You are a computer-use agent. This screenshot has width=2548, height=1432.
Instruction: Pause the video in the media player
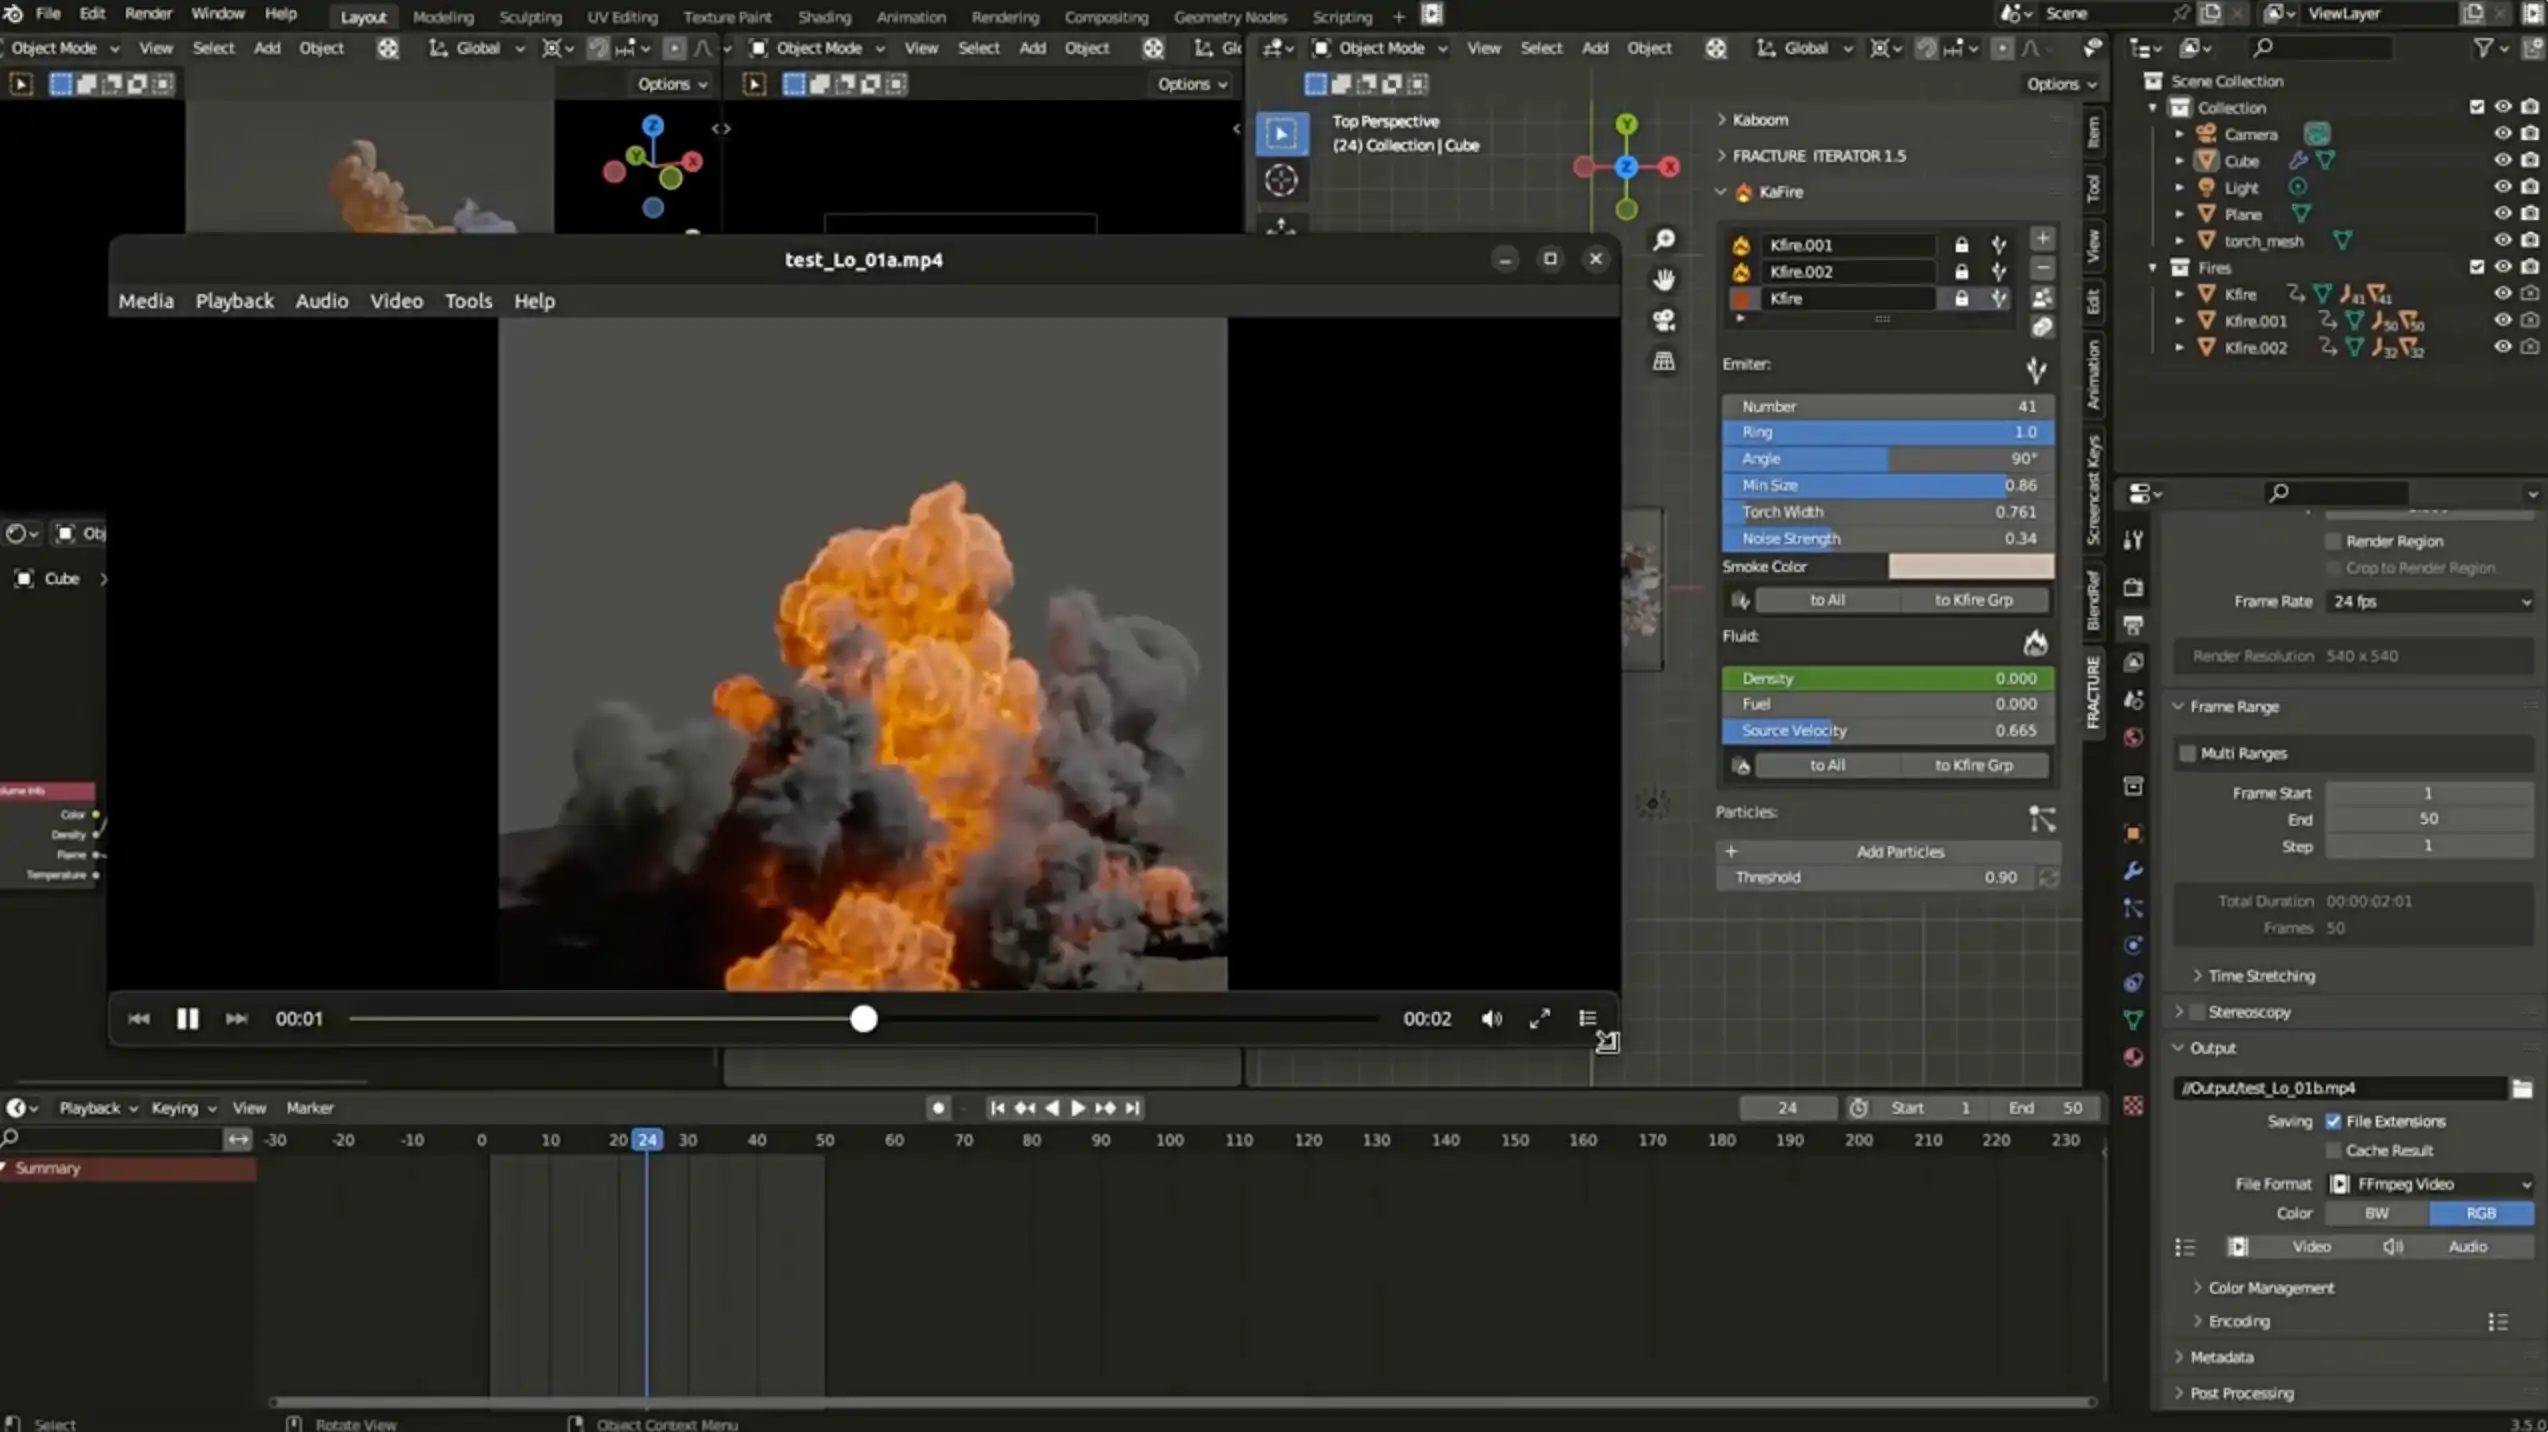point(187,1018)
